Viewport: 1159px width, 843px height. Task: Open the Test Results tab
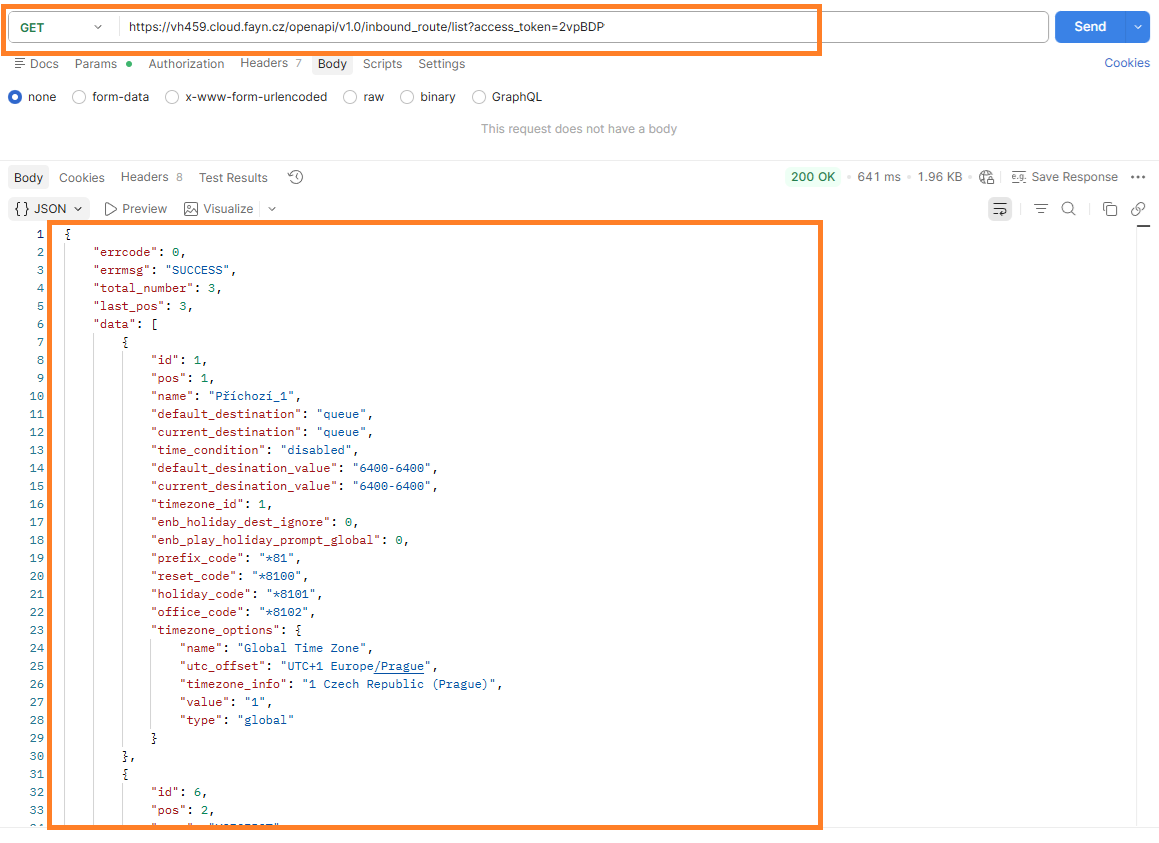pyautogui.click(x=233, y=177)
